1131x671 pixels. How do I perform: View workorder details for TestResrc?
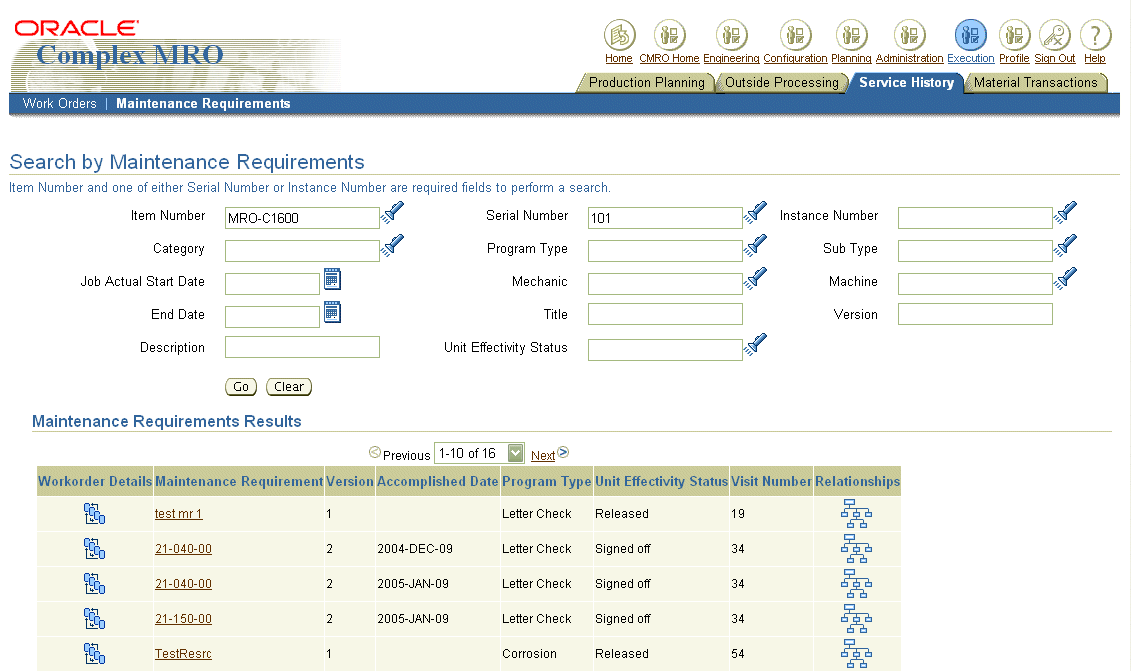[x=94, y=654]
